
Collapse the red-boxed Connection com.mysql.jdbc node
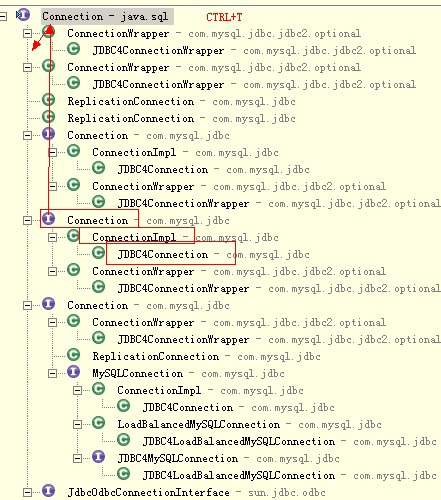click(28, 220)
